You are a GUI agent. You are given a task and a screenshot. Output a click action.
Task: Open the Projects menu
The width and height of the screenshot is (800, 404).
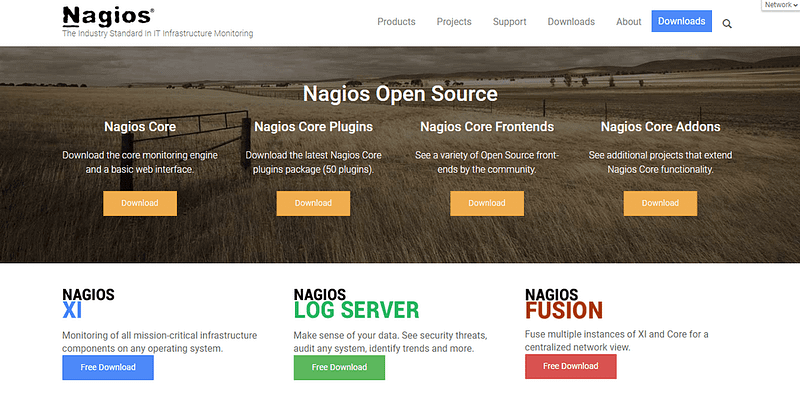pos(454,22)
